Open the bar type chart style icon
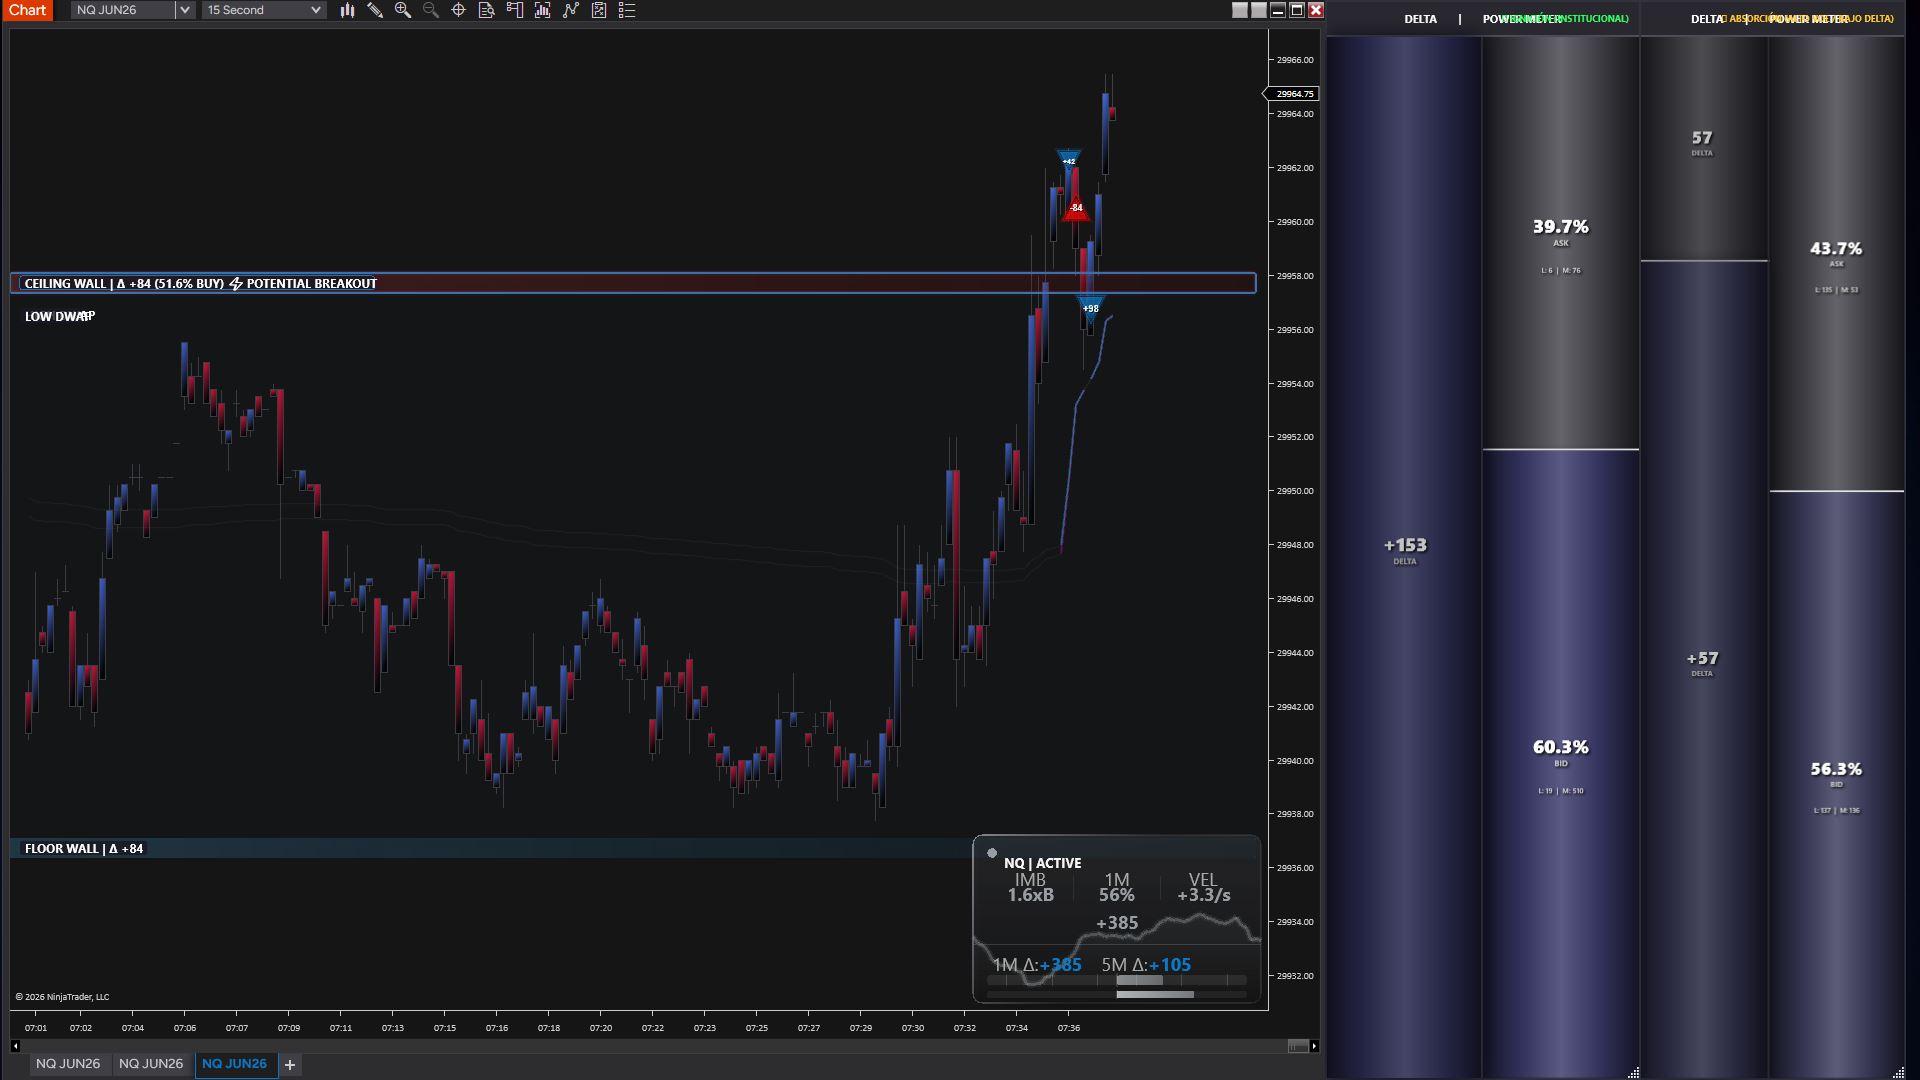1920x1080 pixels. pyautogui.click(x=347, y=10)
